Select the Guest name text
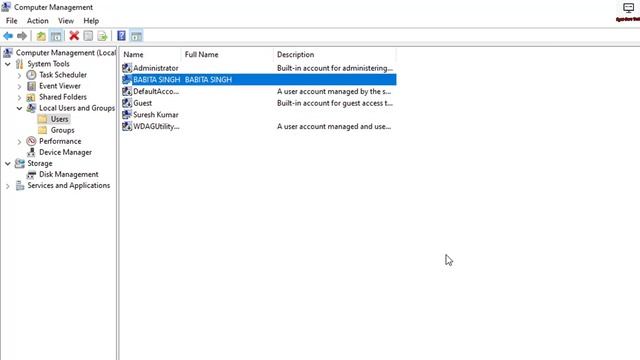 click(142, 103)
